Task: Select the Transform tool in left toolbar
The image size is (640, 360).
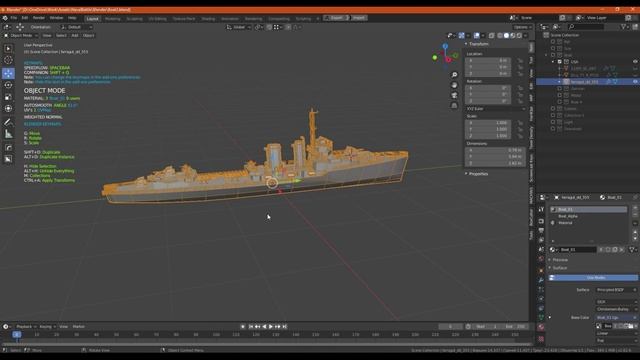Action: (x=8, y=109)
